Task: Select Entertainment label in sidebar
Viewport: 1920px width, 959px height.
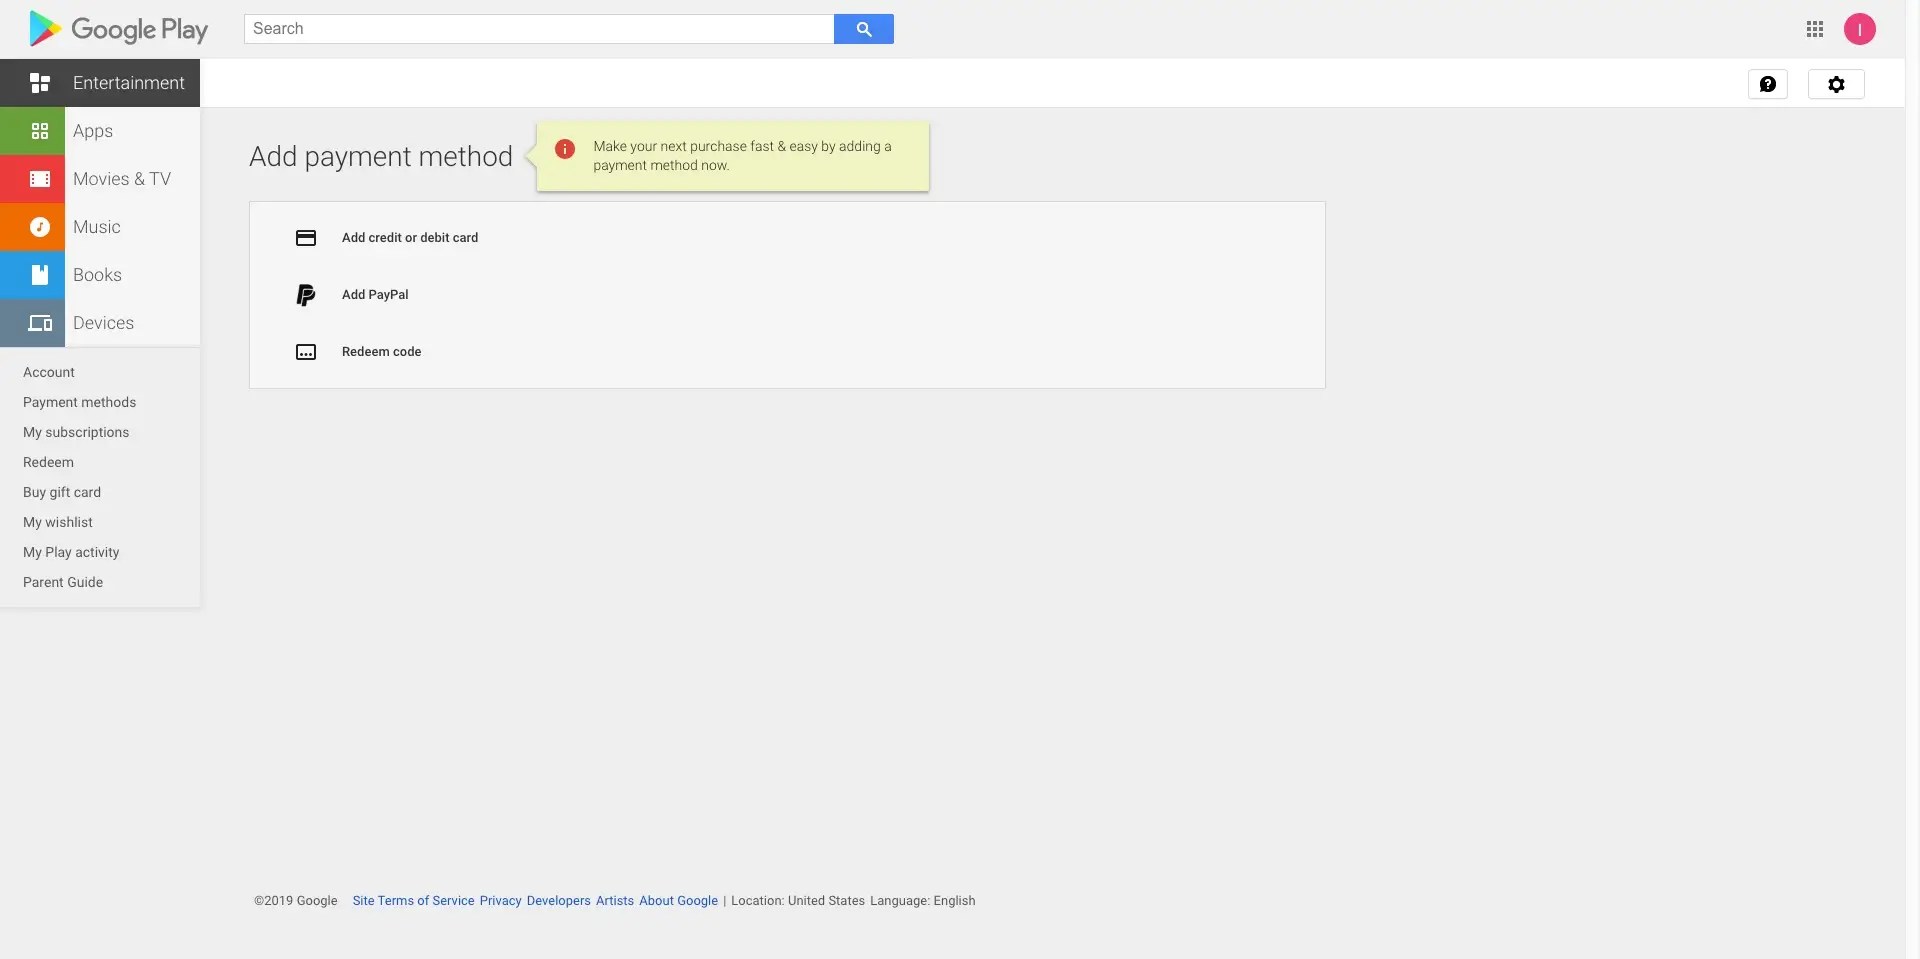Action: 129,83
